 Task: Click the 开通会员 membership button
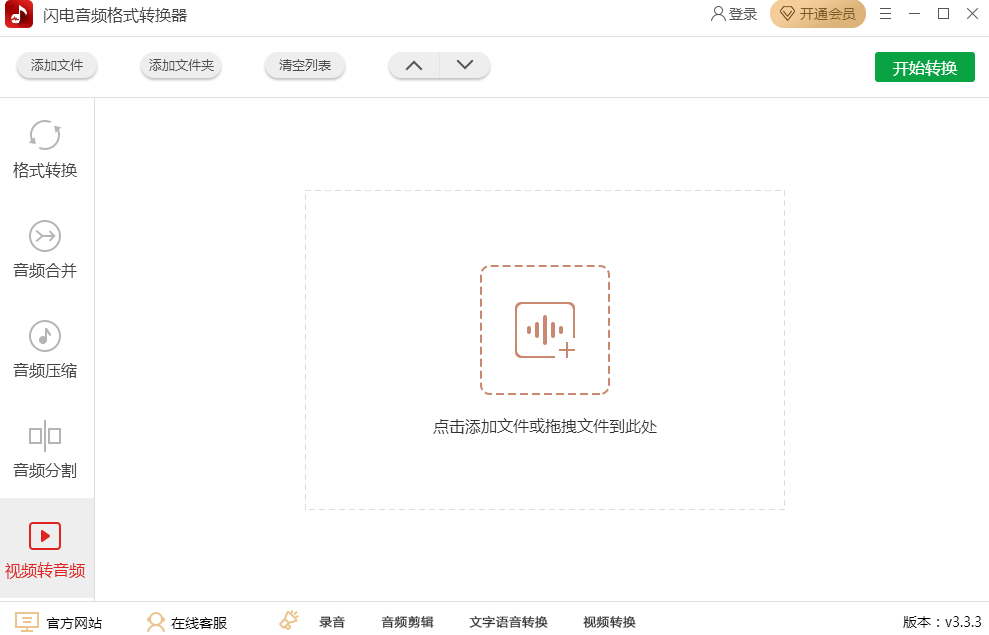(817, 14)
